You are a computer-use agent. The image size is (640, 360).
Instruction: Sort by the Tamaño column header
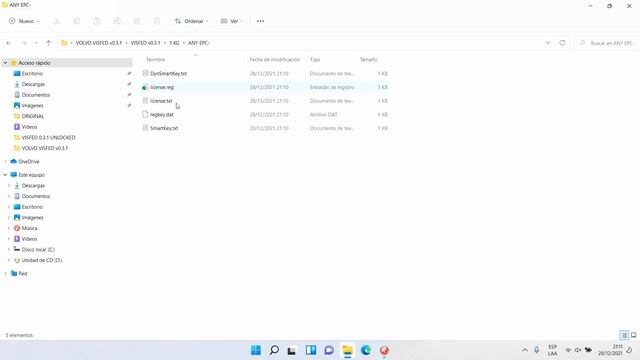368,60
